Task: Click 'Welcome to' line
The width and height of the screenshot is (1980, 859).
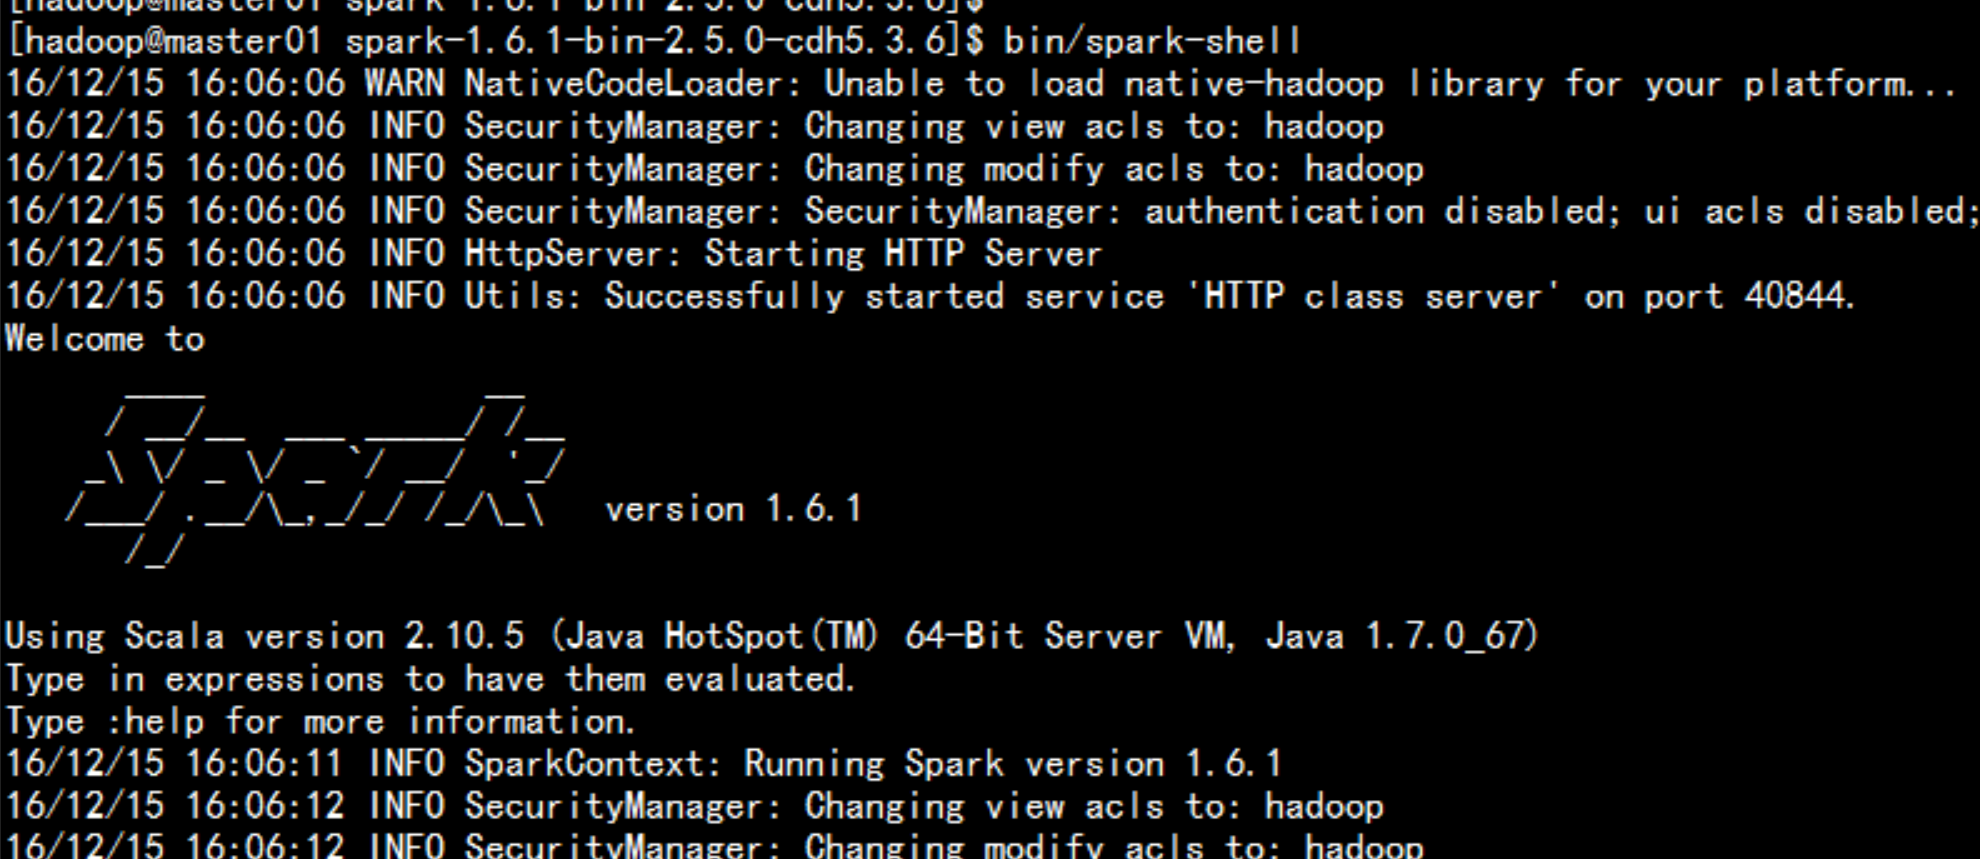Action: 105,339
